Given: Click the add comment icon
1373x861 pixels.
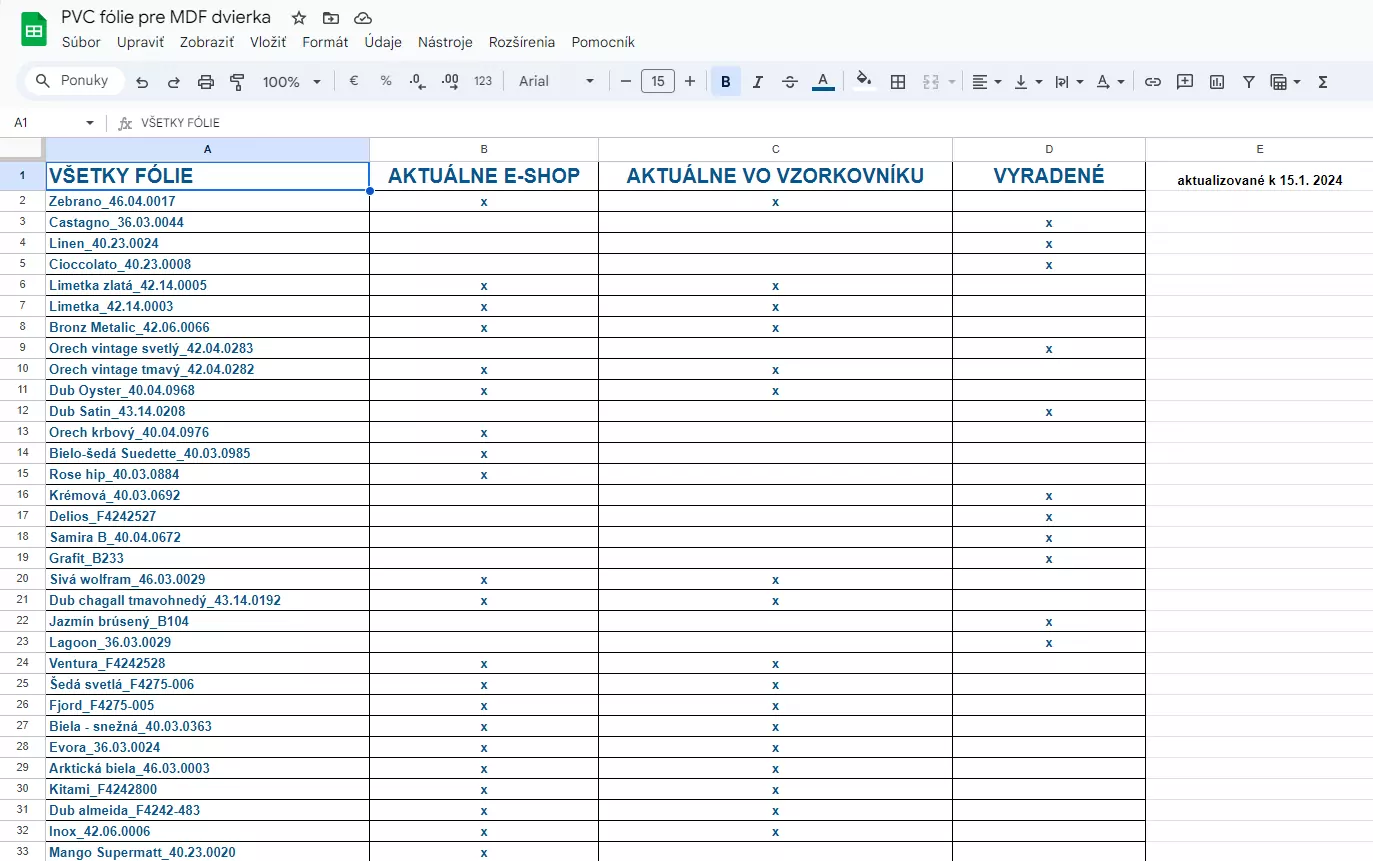Looking at the screenshot, I should pyautogui.click(x=1185, y=82).
